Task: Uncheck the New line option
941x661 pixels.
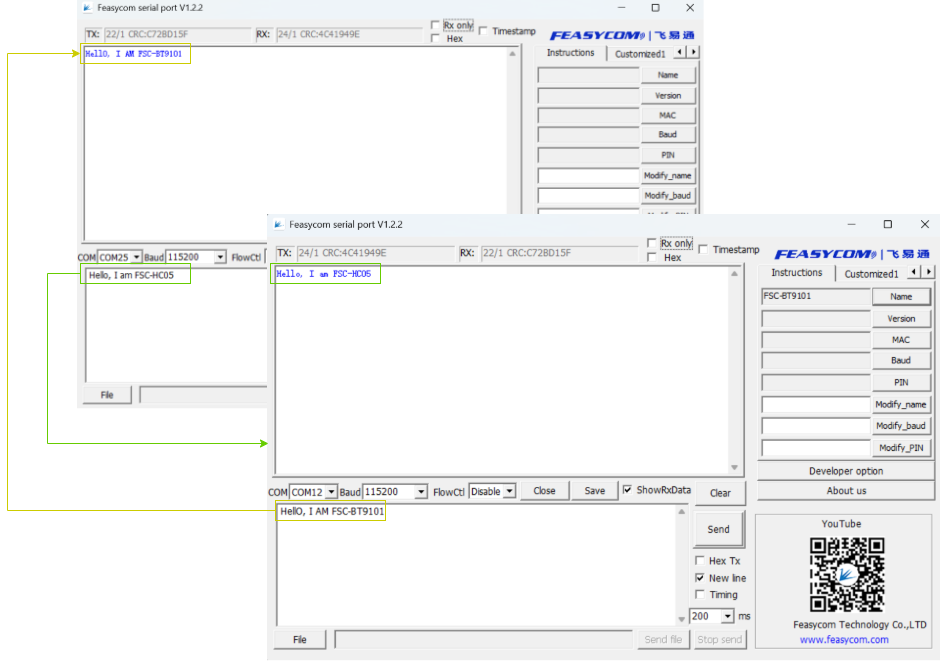Action: click(x=701, y=578)
